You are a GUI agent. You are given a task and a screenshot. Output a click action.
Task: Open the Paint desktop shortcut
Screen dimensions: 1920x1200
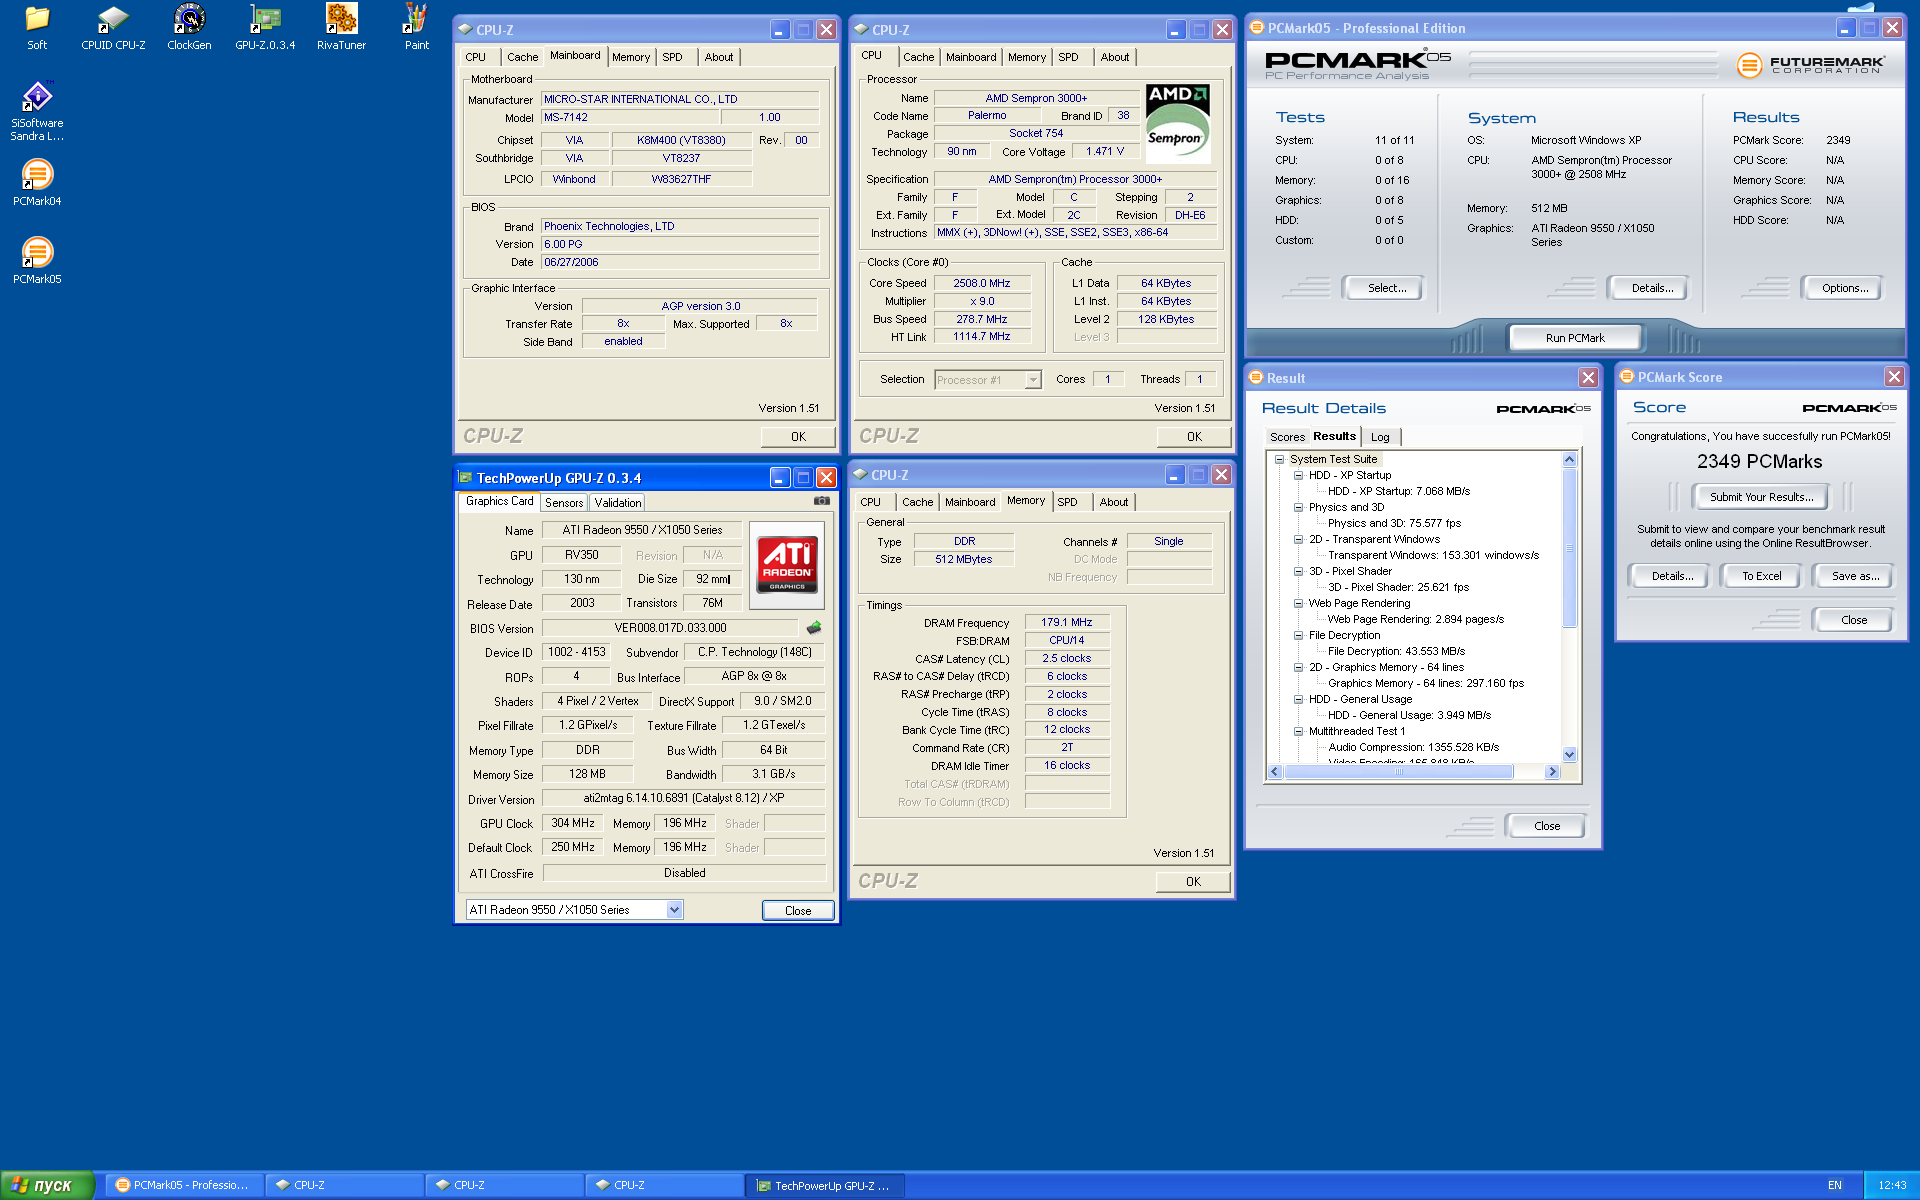[x=416, y=28]
